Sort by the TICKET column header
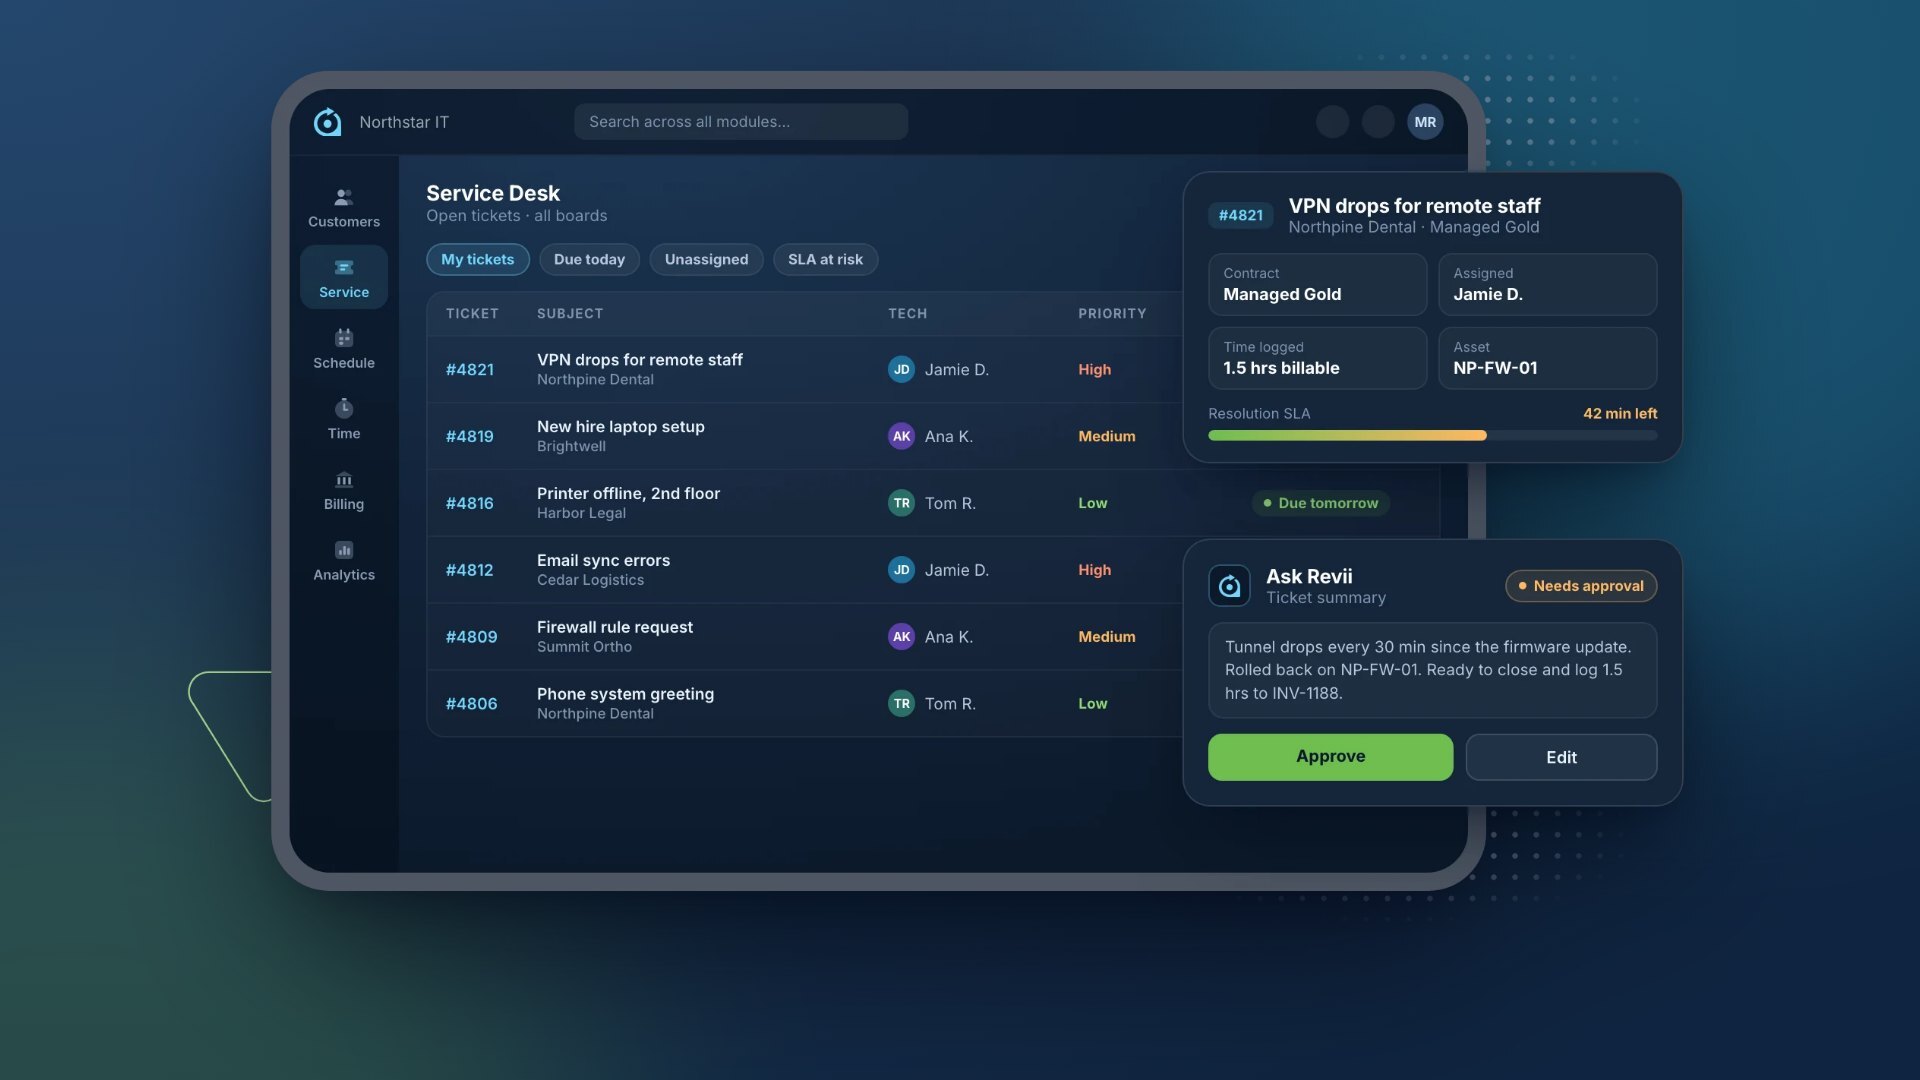 coord(472,314)
